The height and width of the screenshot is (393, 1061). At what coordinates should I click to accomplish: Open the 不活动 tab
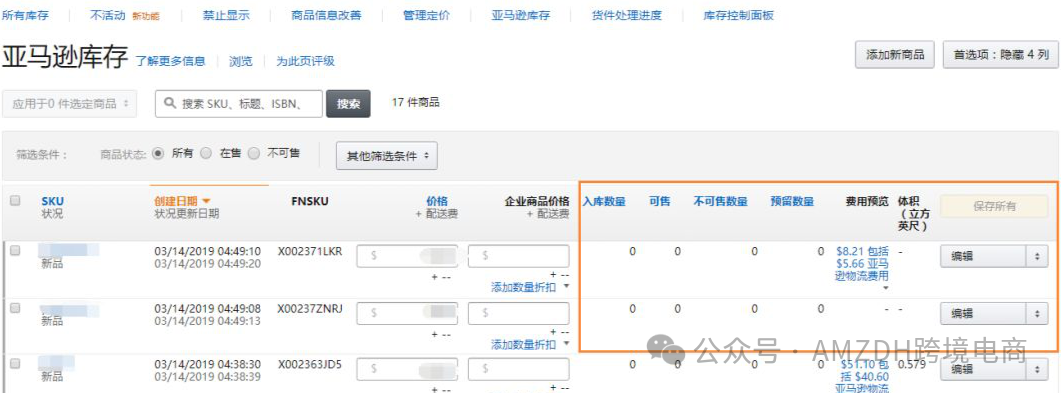[x=108, y=15]
